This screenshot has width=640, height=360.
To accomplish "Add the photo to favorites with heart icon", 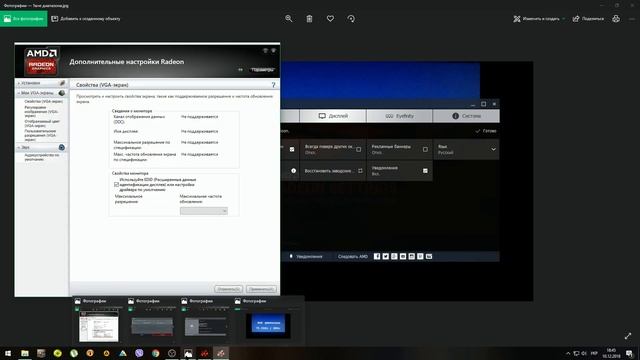I will click(330, 19).
